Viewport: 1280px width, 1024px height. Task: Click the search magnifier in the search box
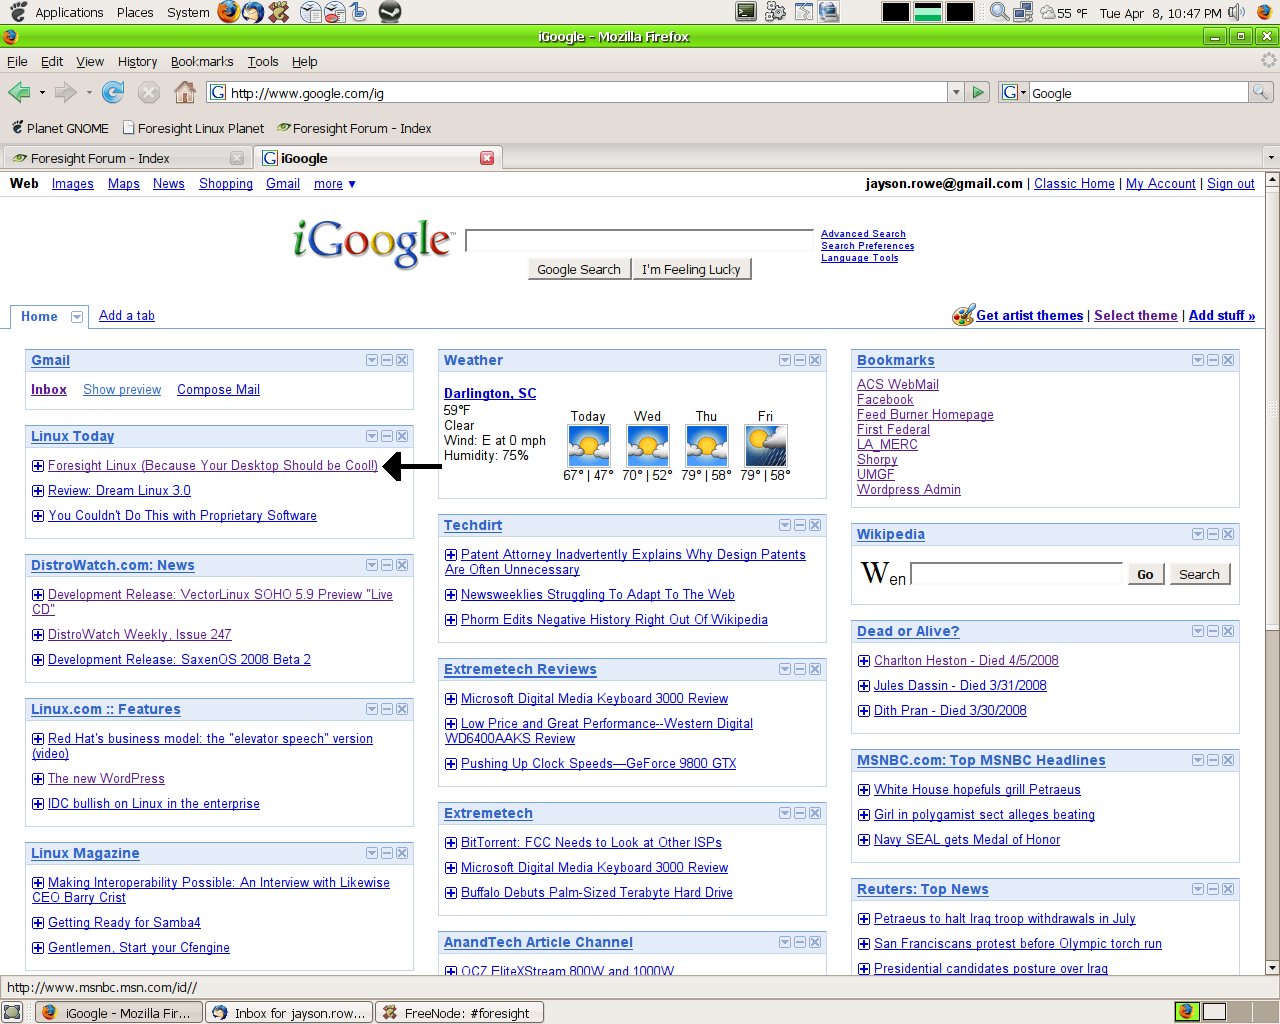coord(1261,92)
